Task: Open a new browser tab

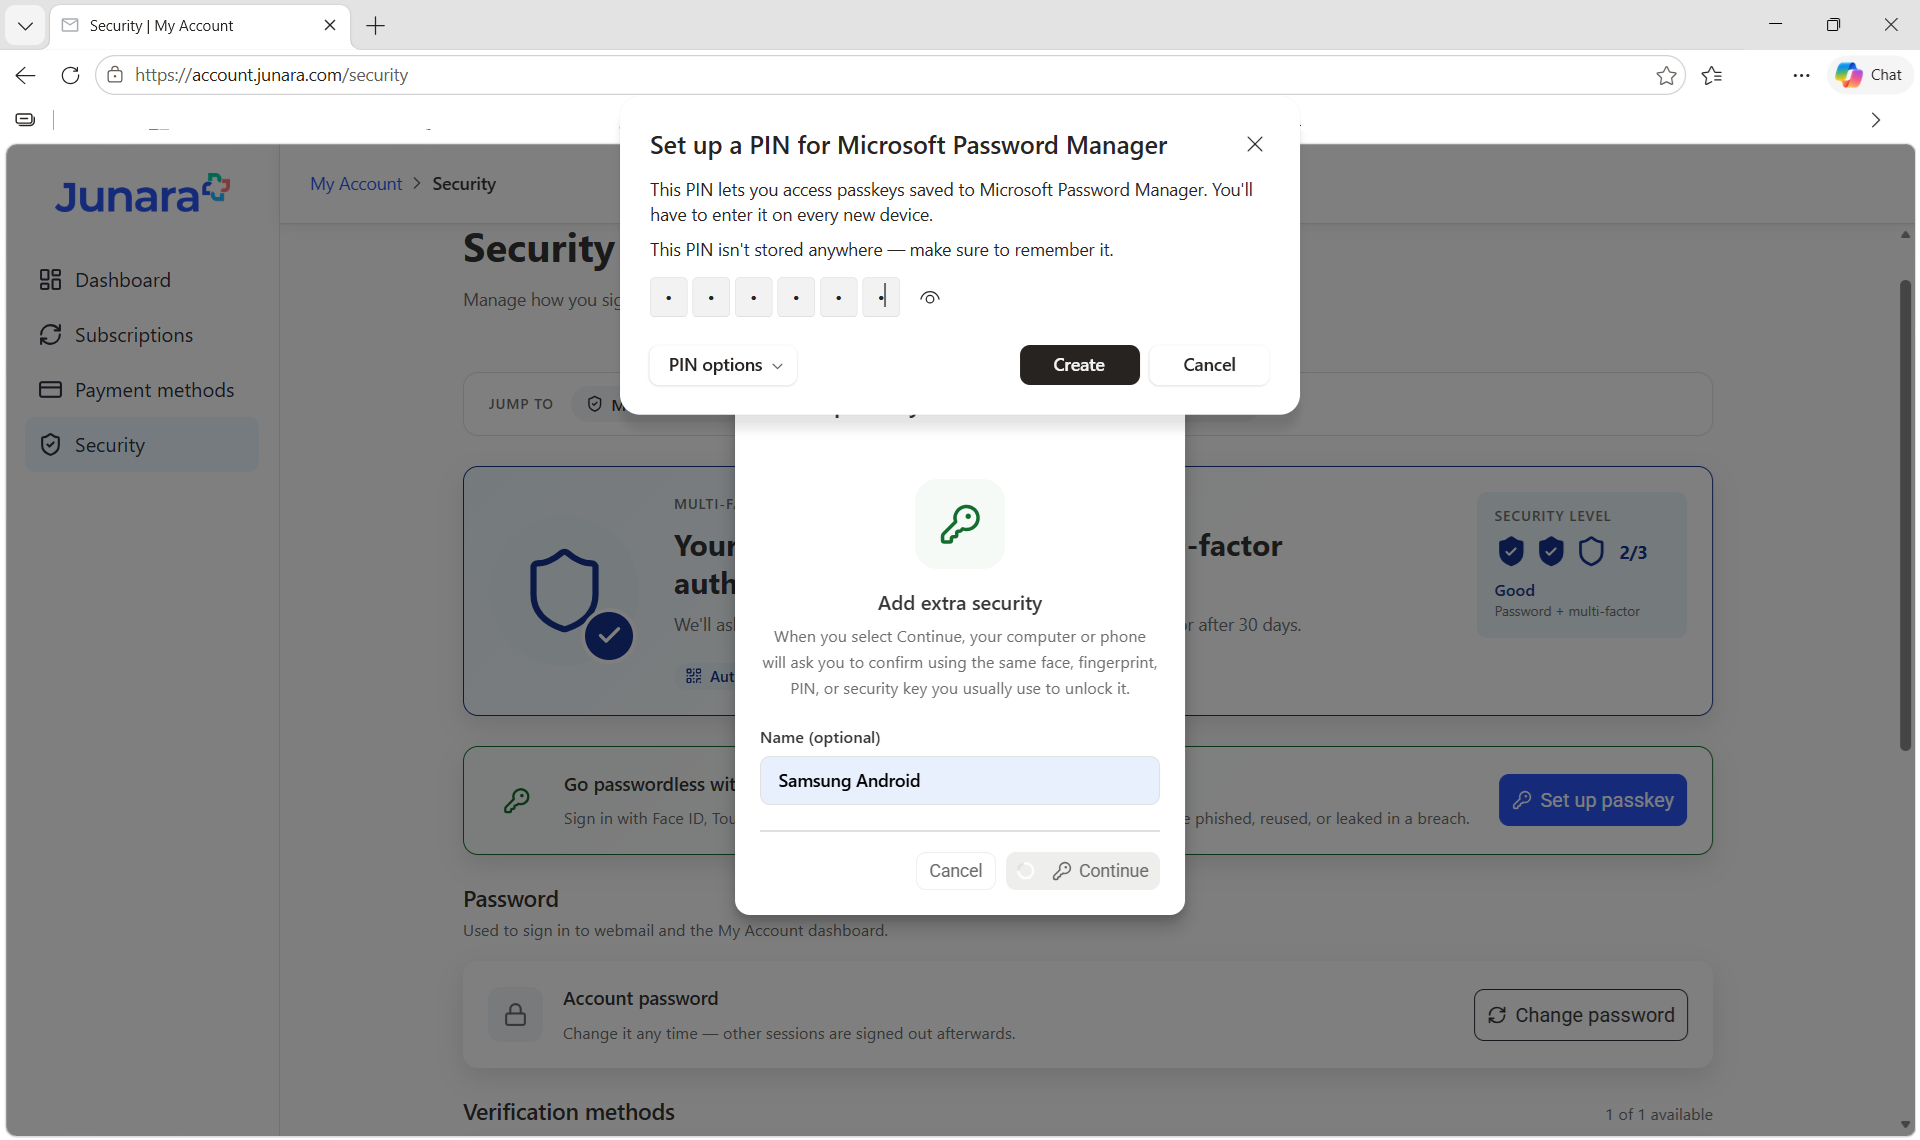Action: coord(376,26)
